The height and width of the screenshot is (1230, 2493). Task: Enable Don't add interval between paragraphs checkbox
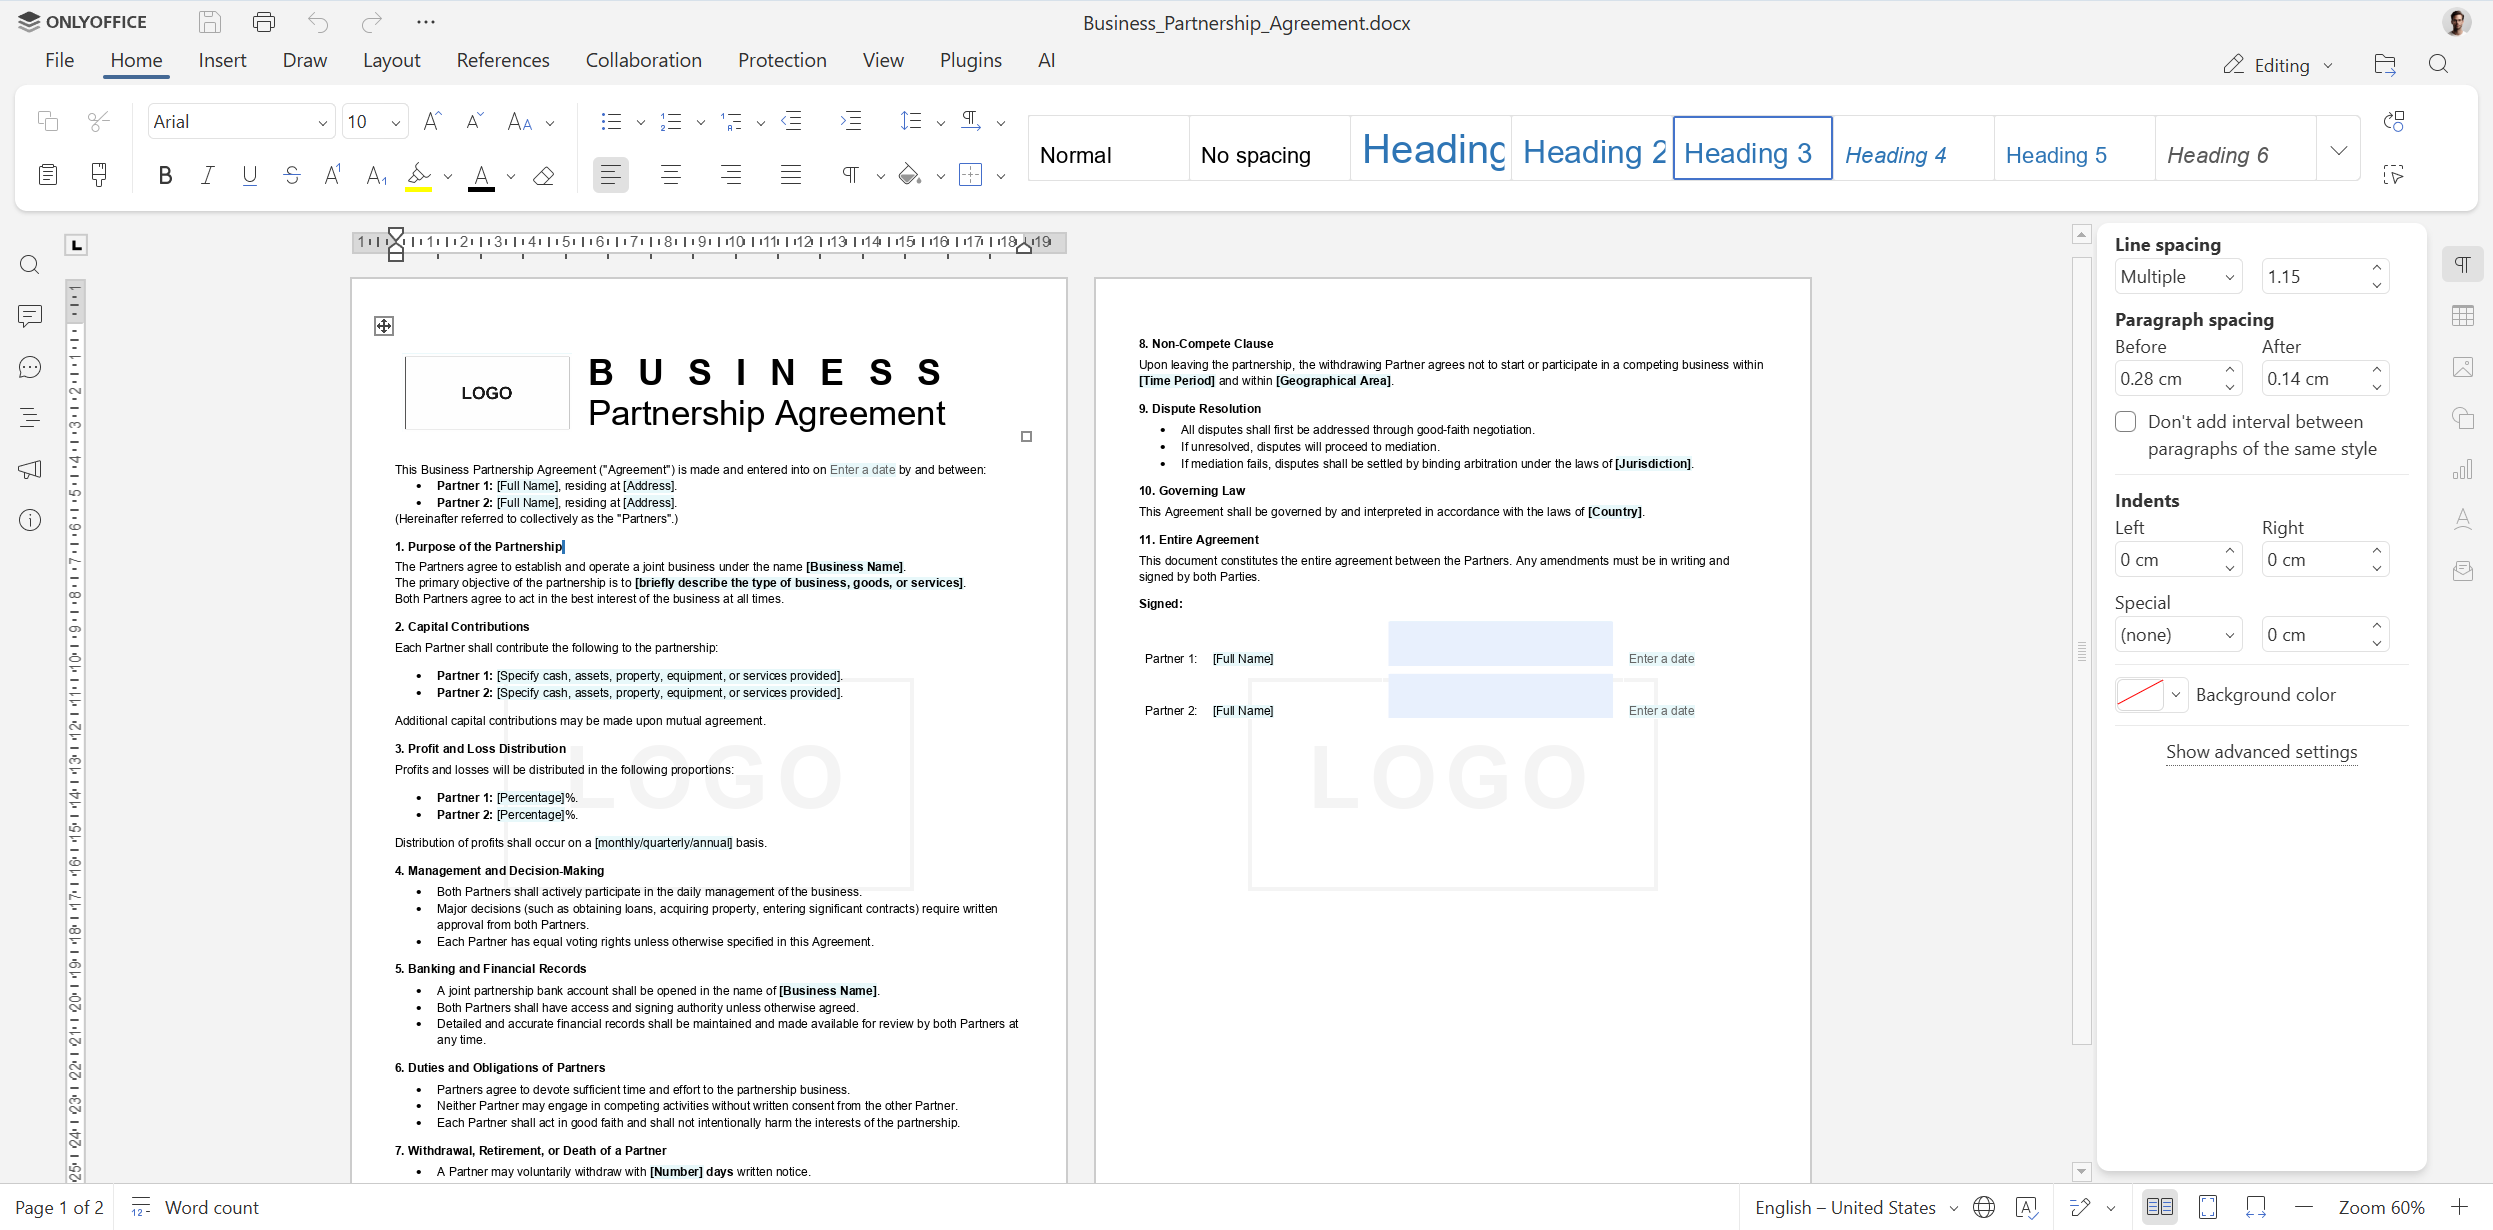pos(2125,421)
